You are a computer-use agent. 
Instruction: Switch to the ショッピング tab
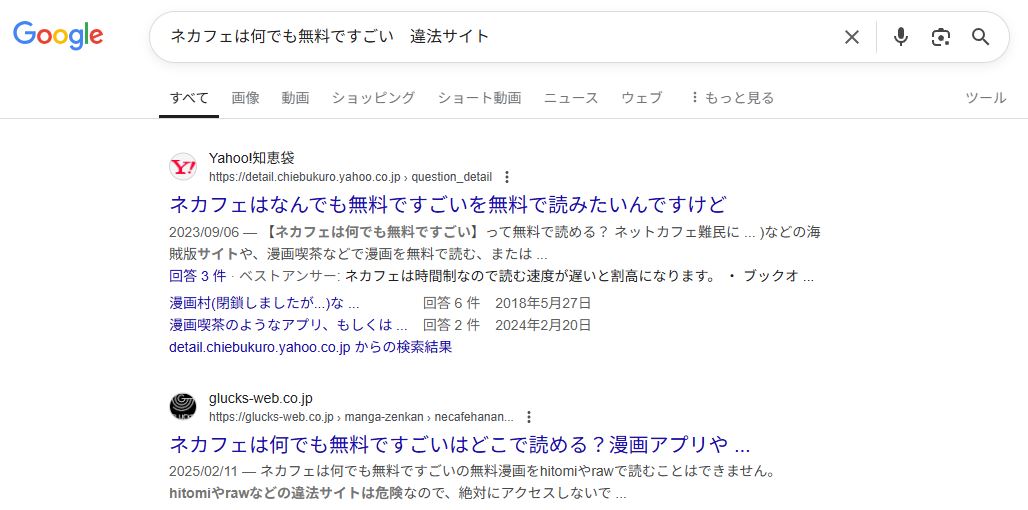click(x=373, y=98)
